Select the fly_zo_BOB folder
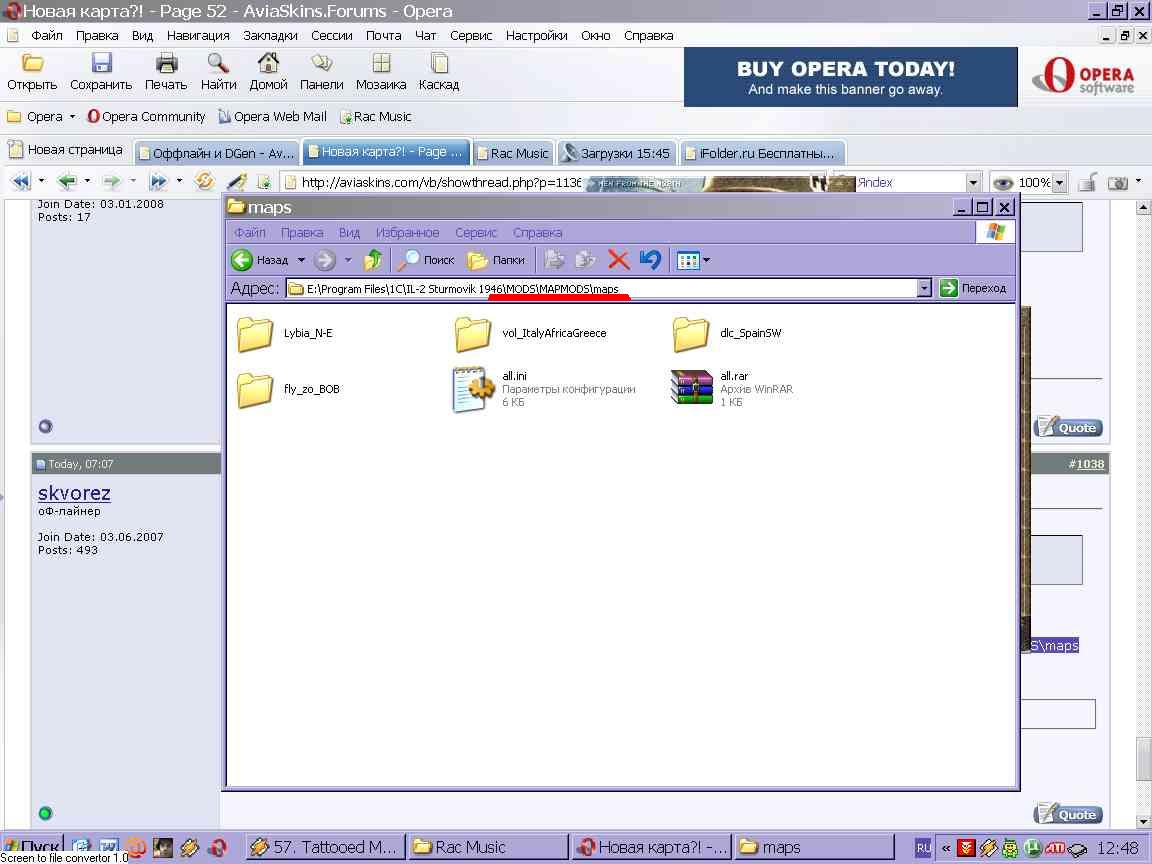The image size is (1152, 864). [x=289, y=390]
